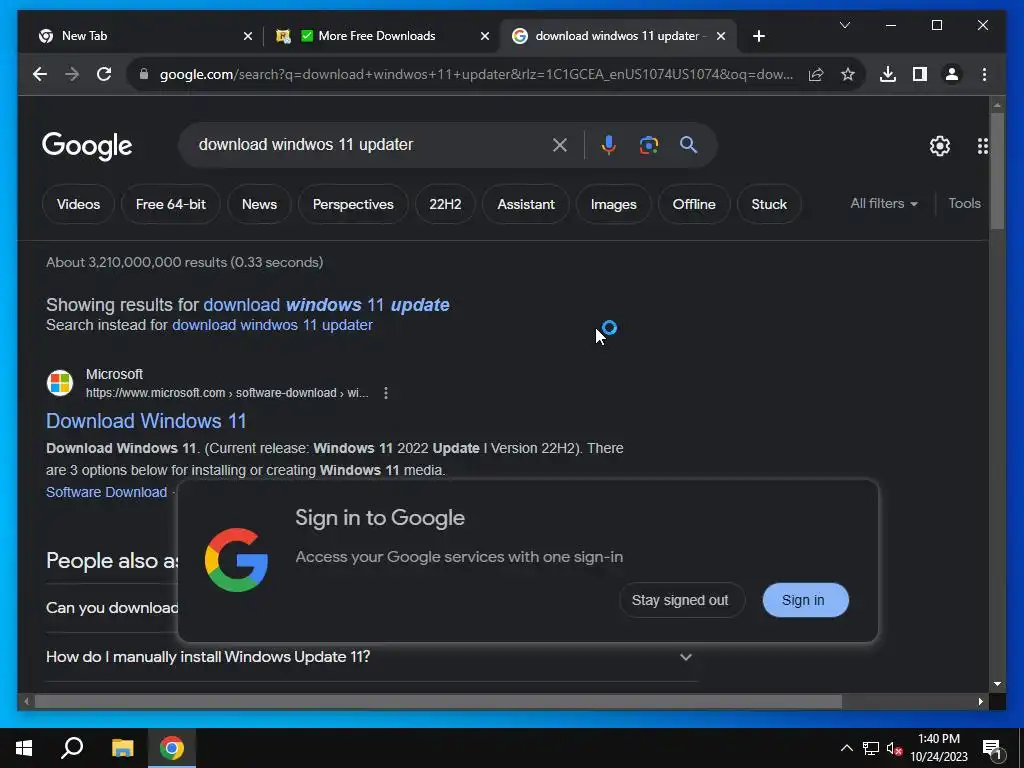Open Windows taskbar search
This screenshot has height=768, width=1024.
(x=72, y=748)
